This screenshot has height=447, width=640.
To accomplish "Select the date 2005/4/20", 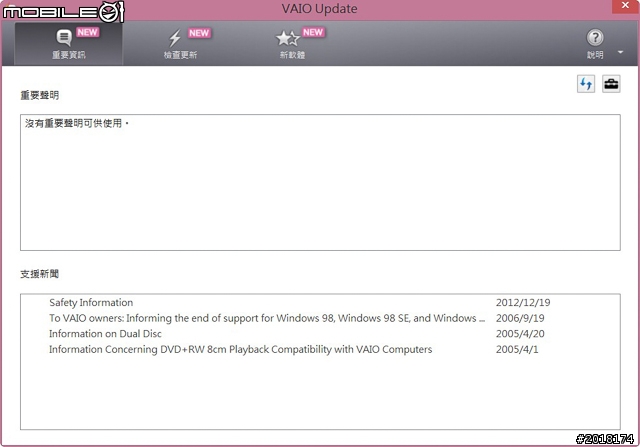I will (520, 334).
